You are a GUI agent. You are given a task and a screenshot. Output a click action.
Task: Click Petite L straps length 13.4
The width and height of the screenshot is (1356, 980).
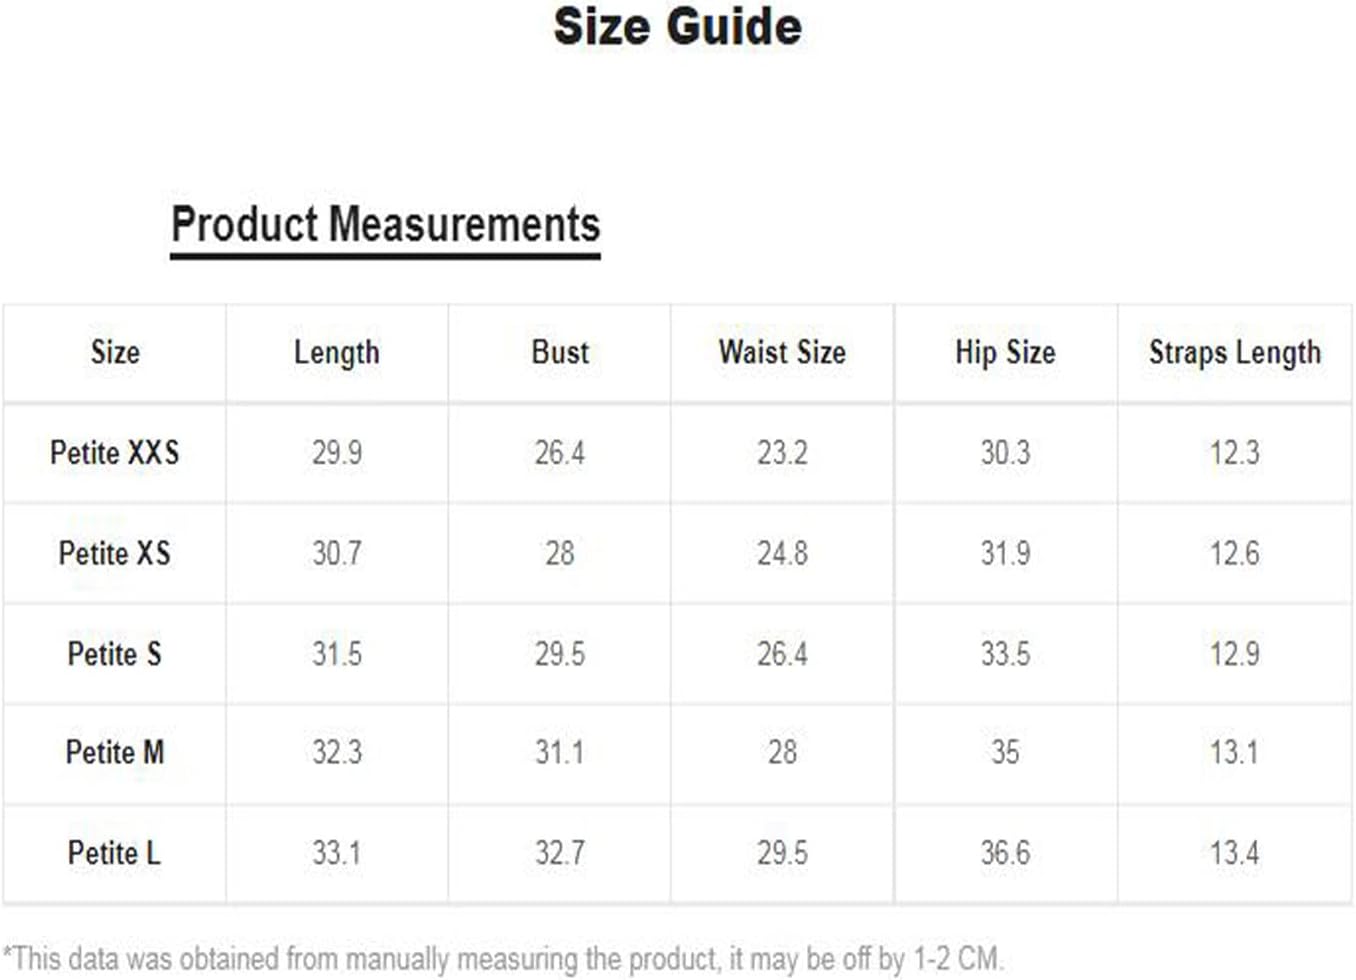pos(1235,853)
